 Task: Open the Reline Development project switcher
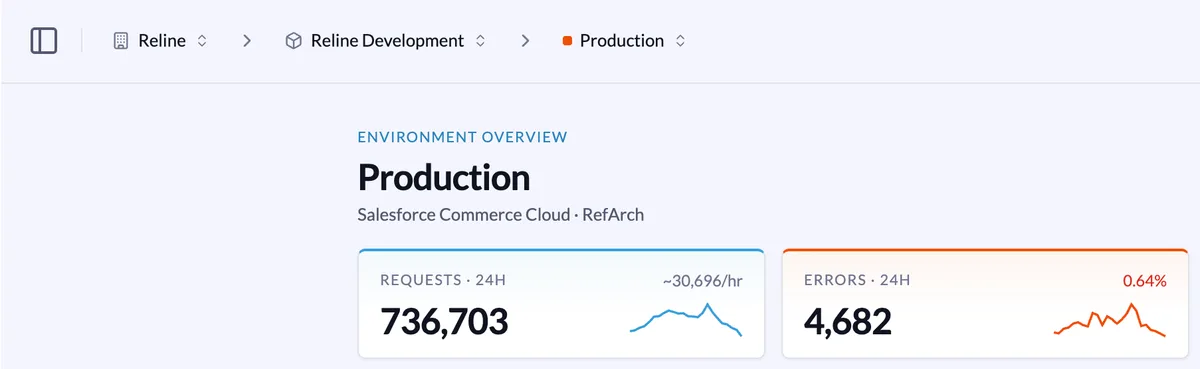pos(385,41)
